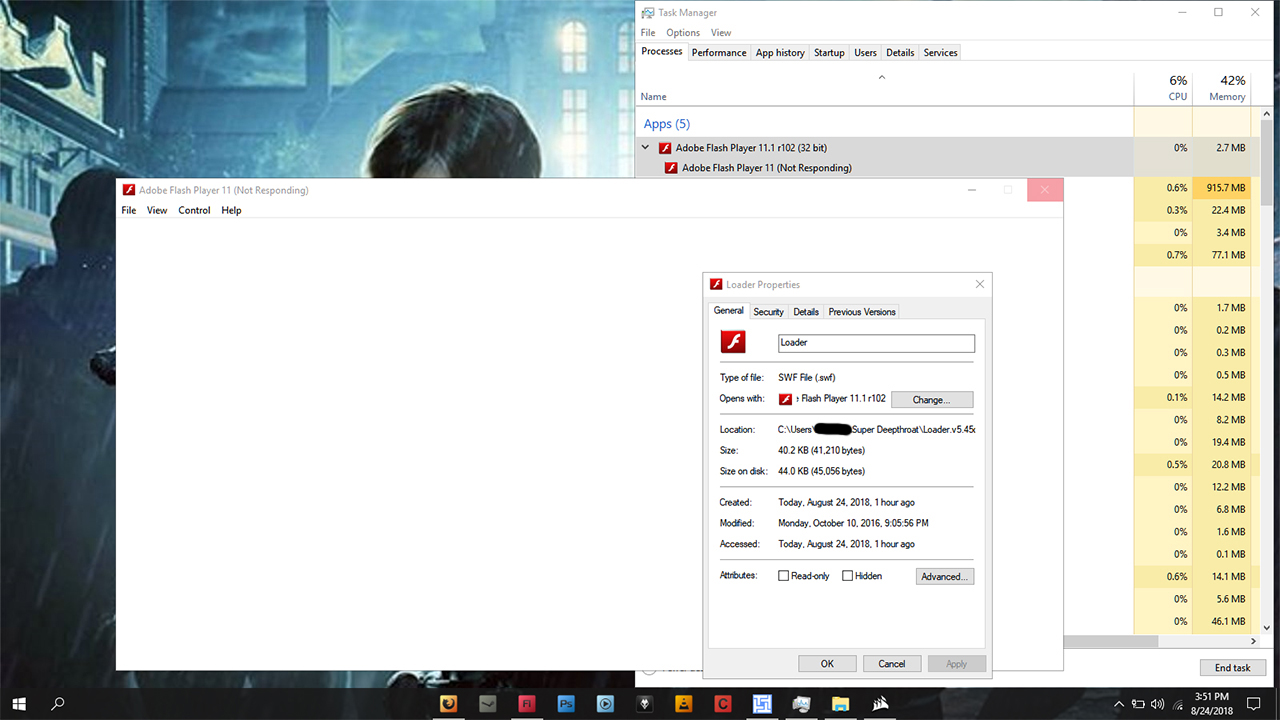The width and height of the screenshot is (1280, 720).
Task: Open CCleaner from the taskbar
Action: [x=722, y=704]
